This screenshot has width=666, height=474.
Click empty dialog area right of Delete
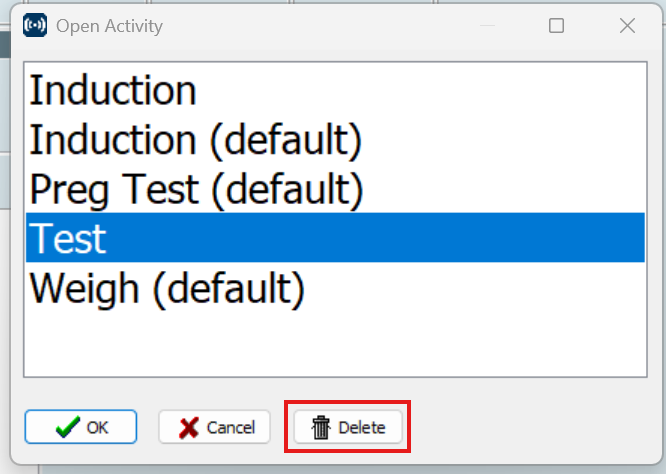pyautogui.click(x=531, y=427)
